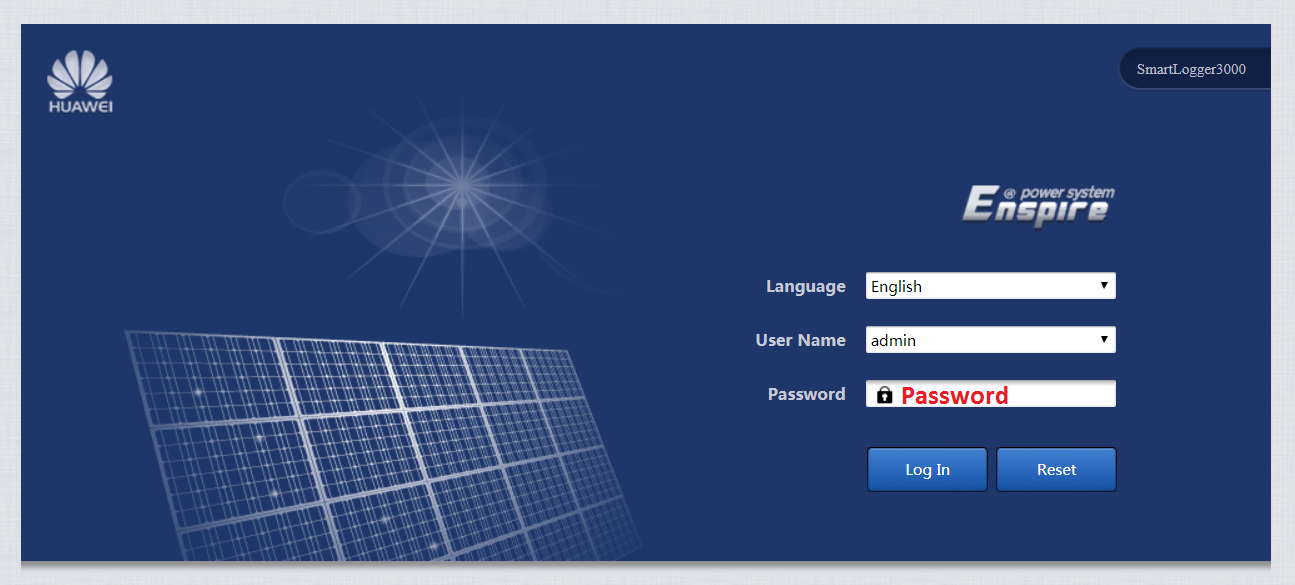Screen dimensions: 1295x585
Task: Click the Reset button
Action: [x=1056, y=470]
